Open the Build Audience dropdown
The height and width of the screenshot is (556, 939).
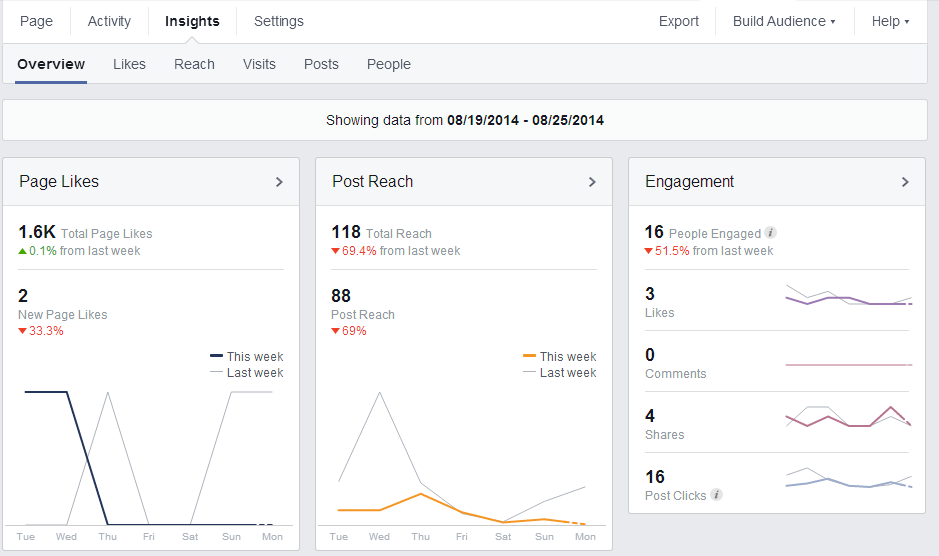coord(784,21)
